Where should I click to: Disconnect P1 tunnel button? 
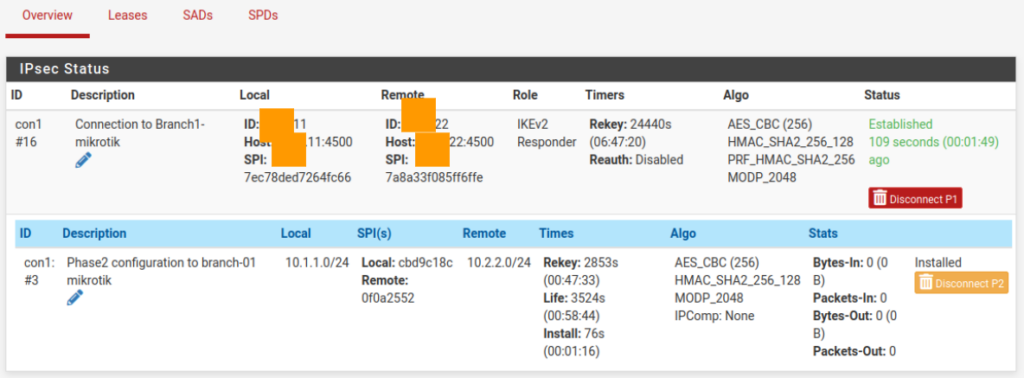[x=916, y=198]
